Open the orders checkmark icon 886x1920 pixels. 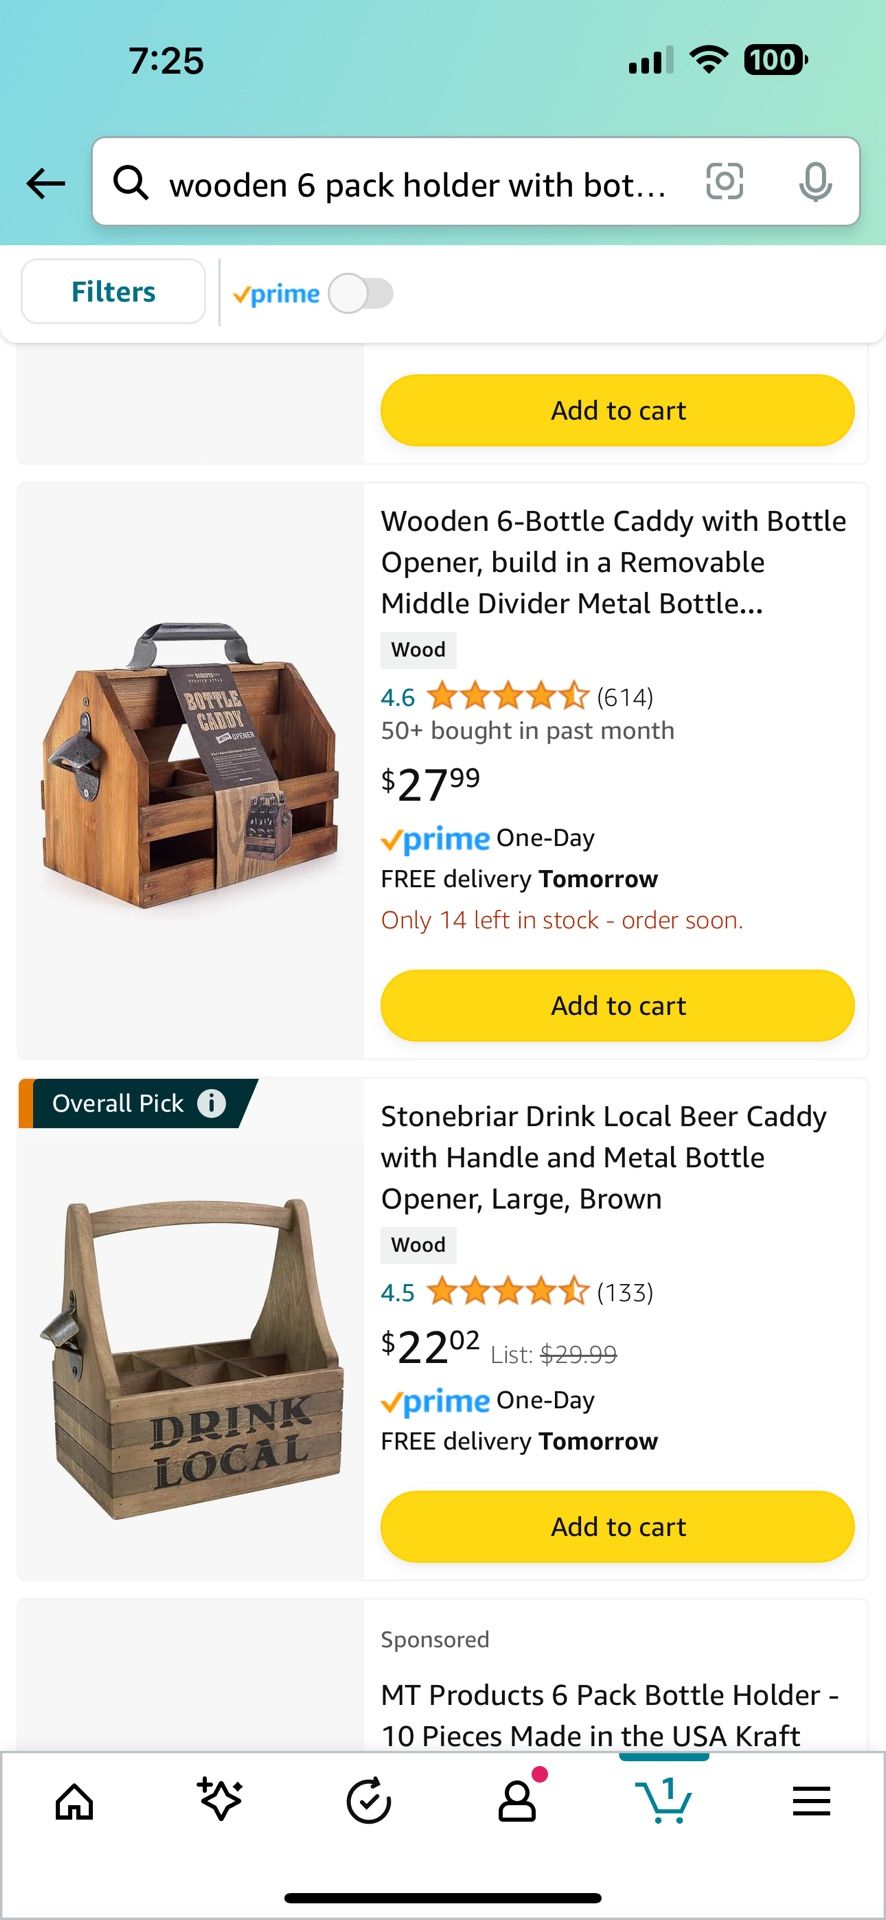pyautogui.click(x=369, y=1802)
